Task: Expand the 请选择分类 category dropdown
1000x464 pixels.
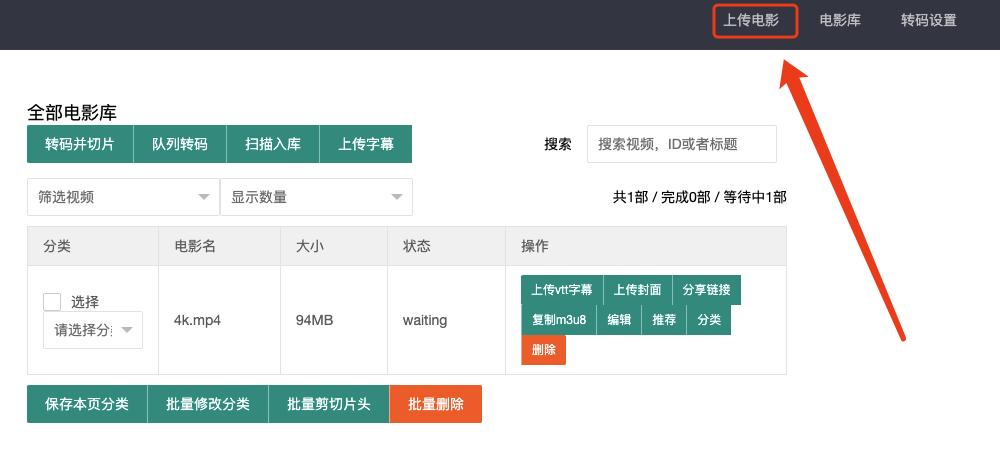Action: 93,330
